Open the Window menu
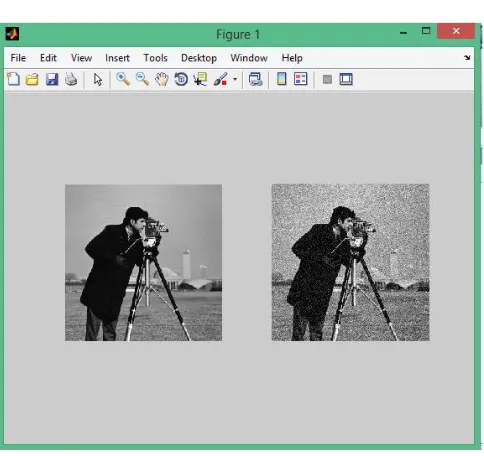The height and width of the screenshot is (456, 484). point(249,58)
